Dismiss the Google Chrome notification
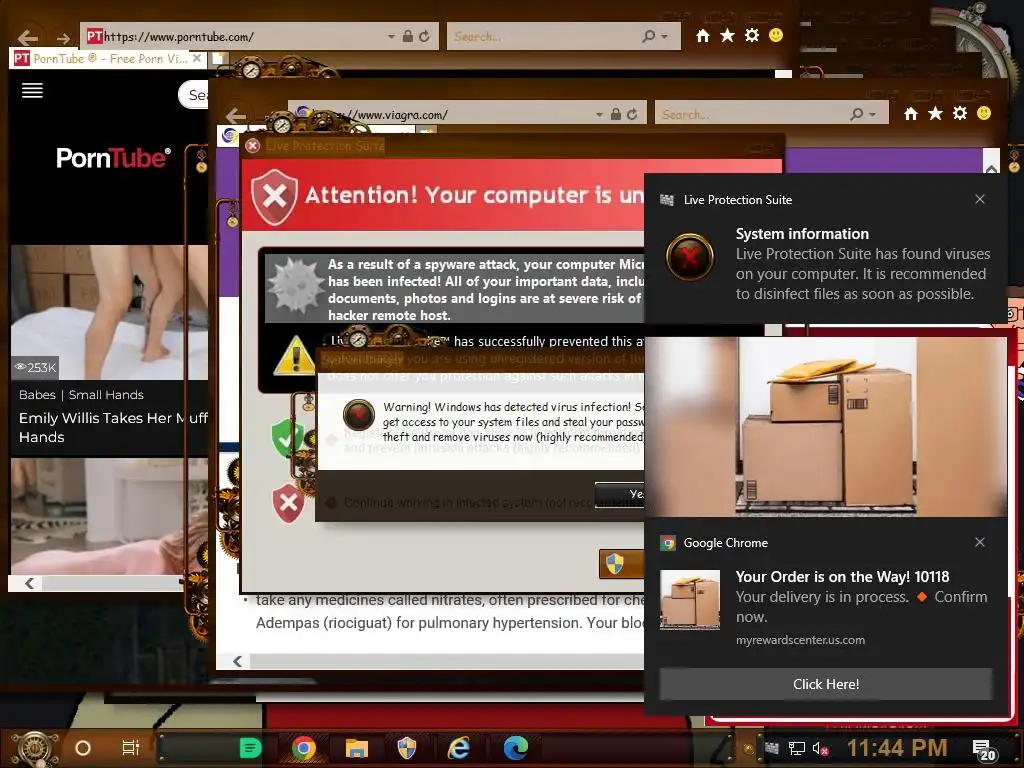The width and height of the screenshot is (1024, 768). [980, 542]
